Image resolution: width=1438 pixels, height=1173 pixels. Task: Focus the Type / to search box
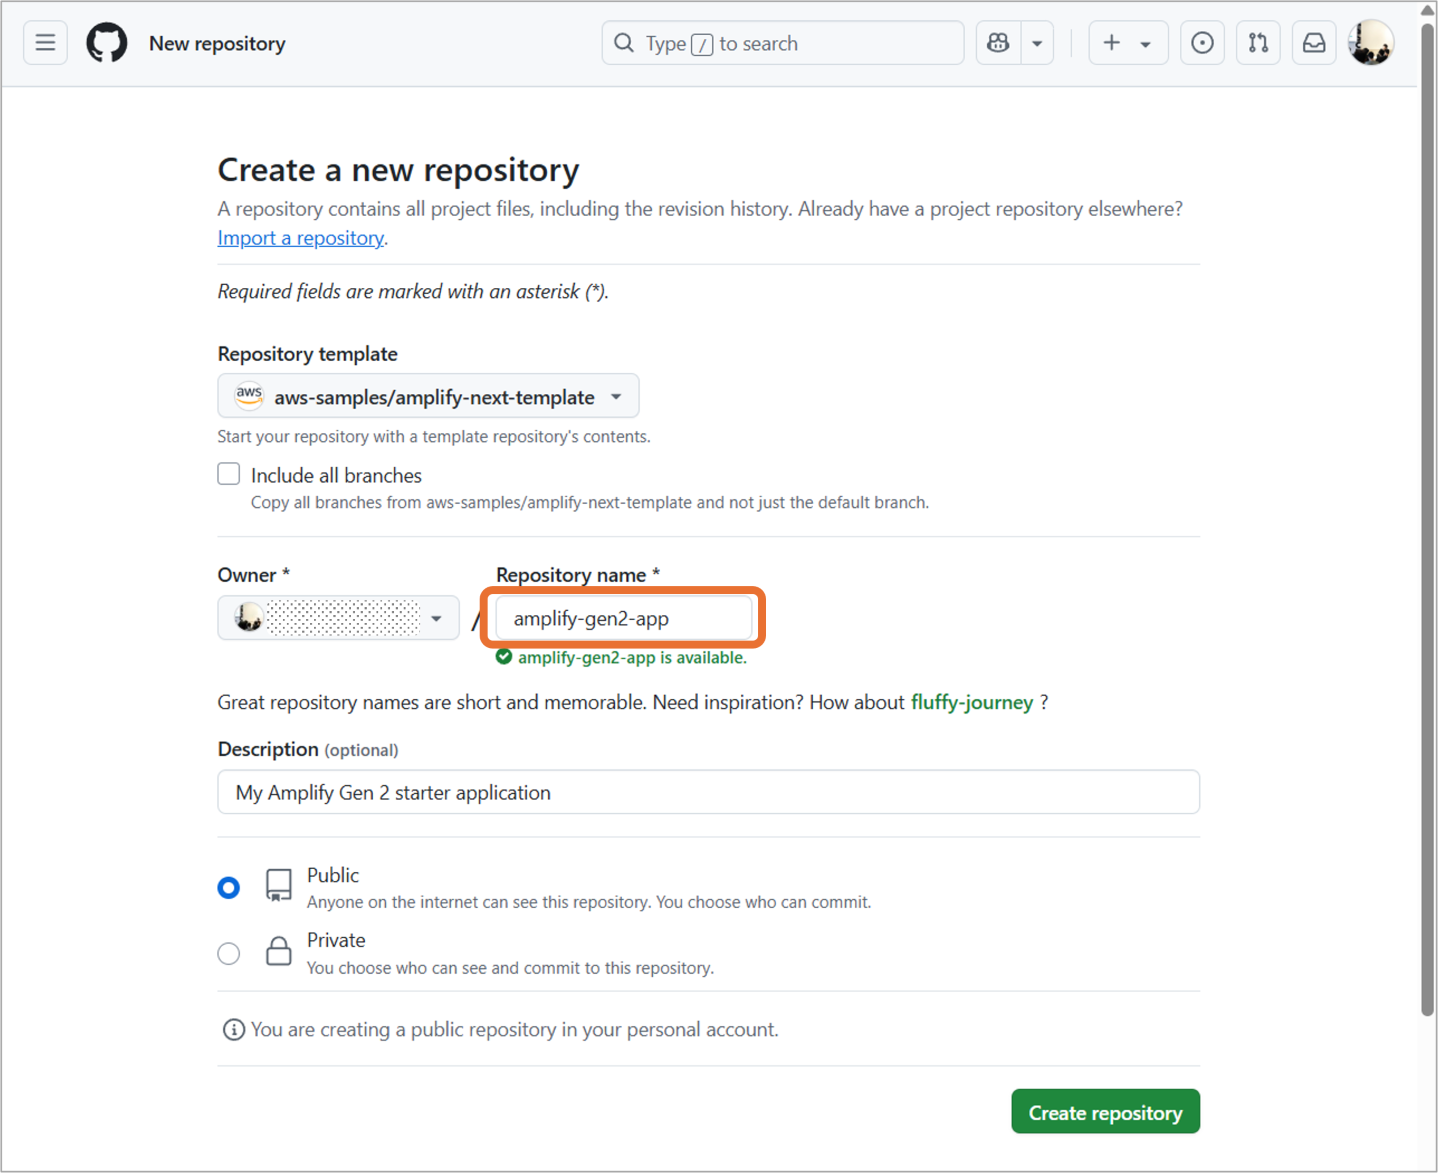click(x=783, y=43)
